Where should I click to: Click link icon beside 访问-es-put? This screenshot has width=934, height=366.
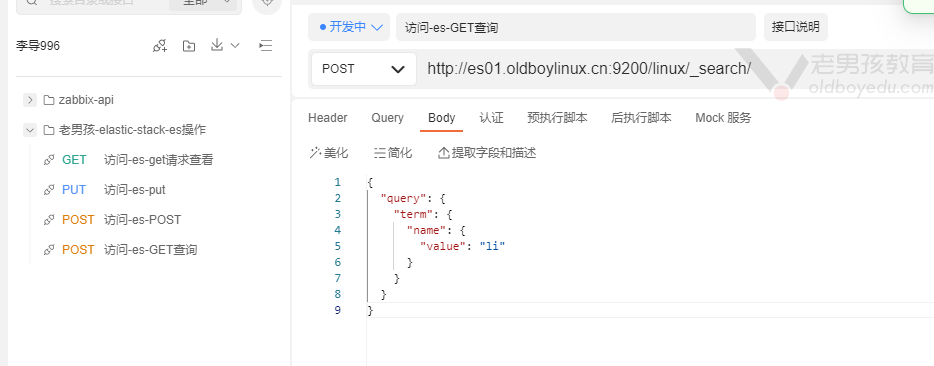[x=49, y=190]
